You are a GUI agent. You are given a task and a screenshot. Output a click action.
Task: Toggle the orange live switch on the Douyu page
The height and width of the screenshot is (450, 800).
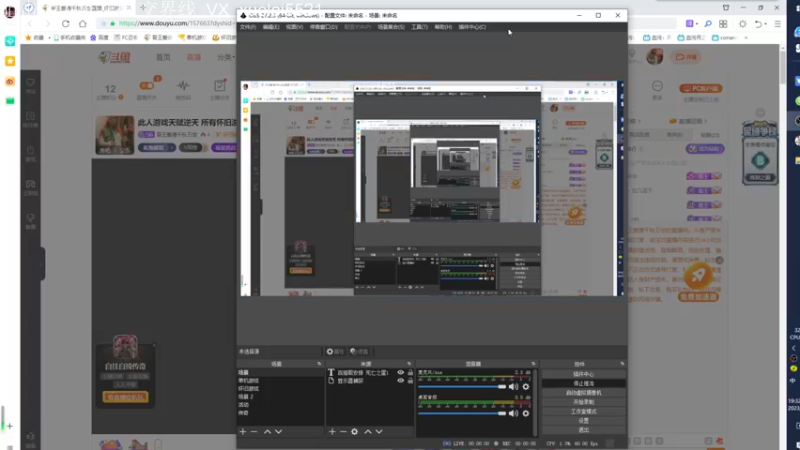coord(147,85)
